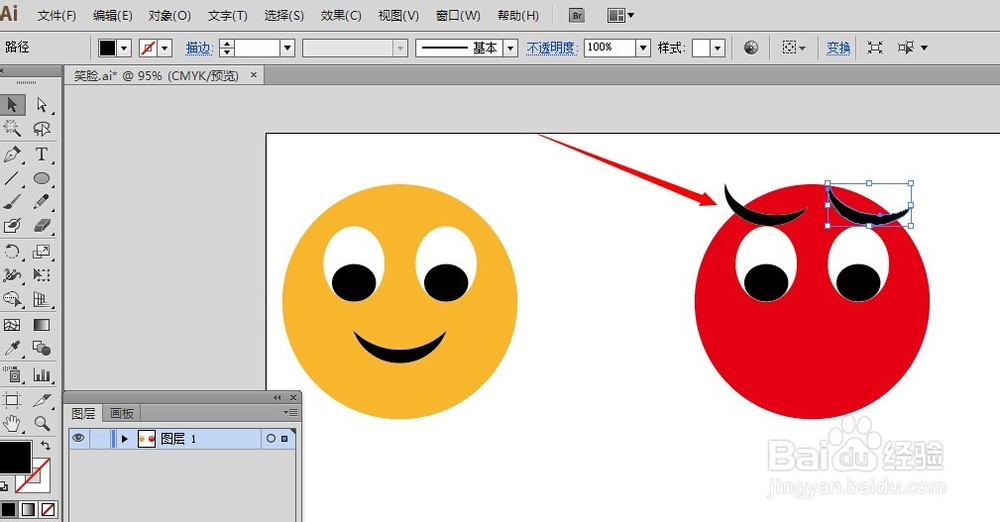This screenshot has height=522, width=1000.
Task: Open the fill color dropdown arrow
Action: pyautogui.click(x=124, y=48)
